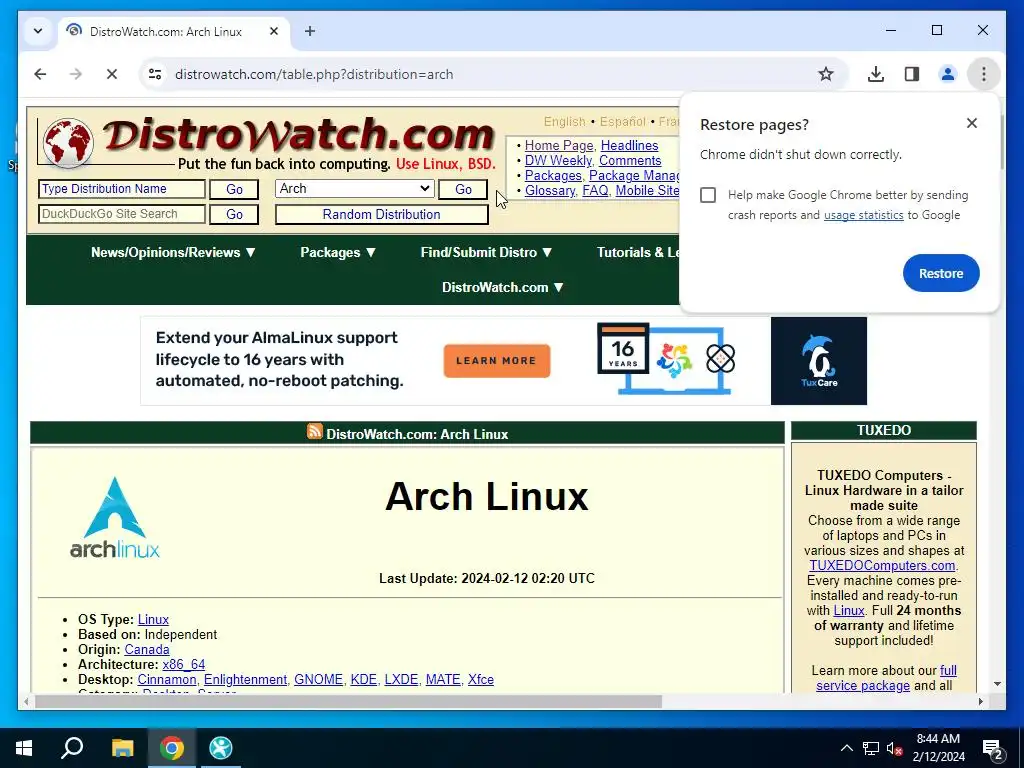Click the Arch Linux logo image
Image resolution: width=1024 pixels, height=768 pixels.
point(115,518)
